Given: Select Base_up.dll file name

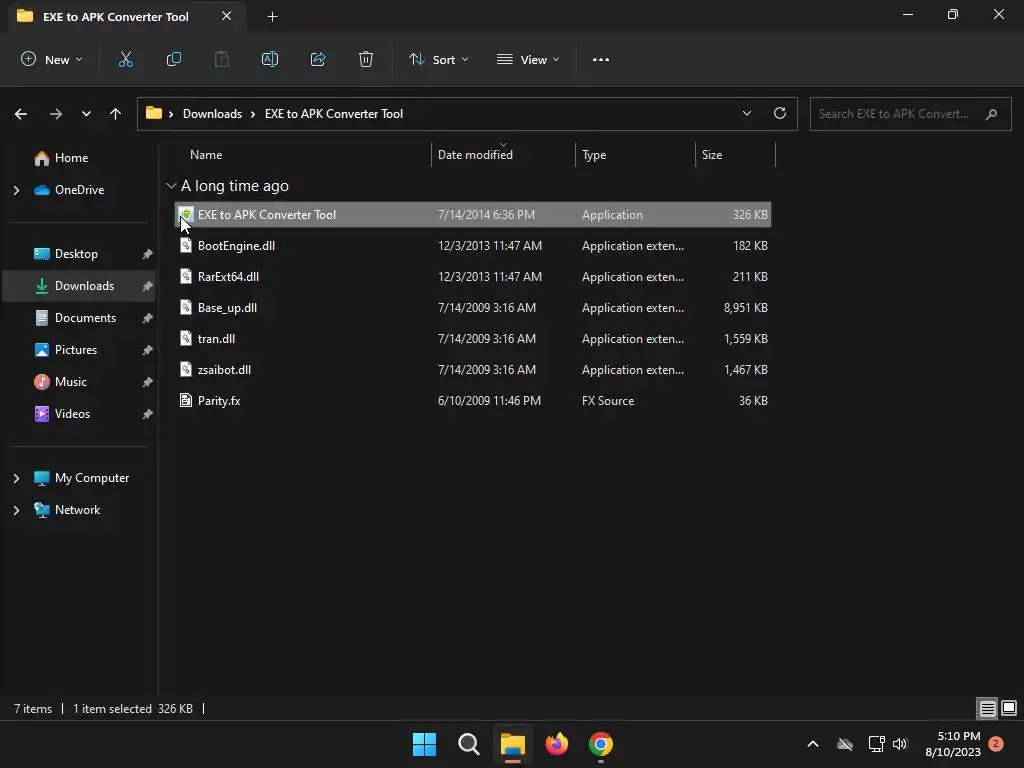Looking at the screenshot, I should [x=227, y=308].
